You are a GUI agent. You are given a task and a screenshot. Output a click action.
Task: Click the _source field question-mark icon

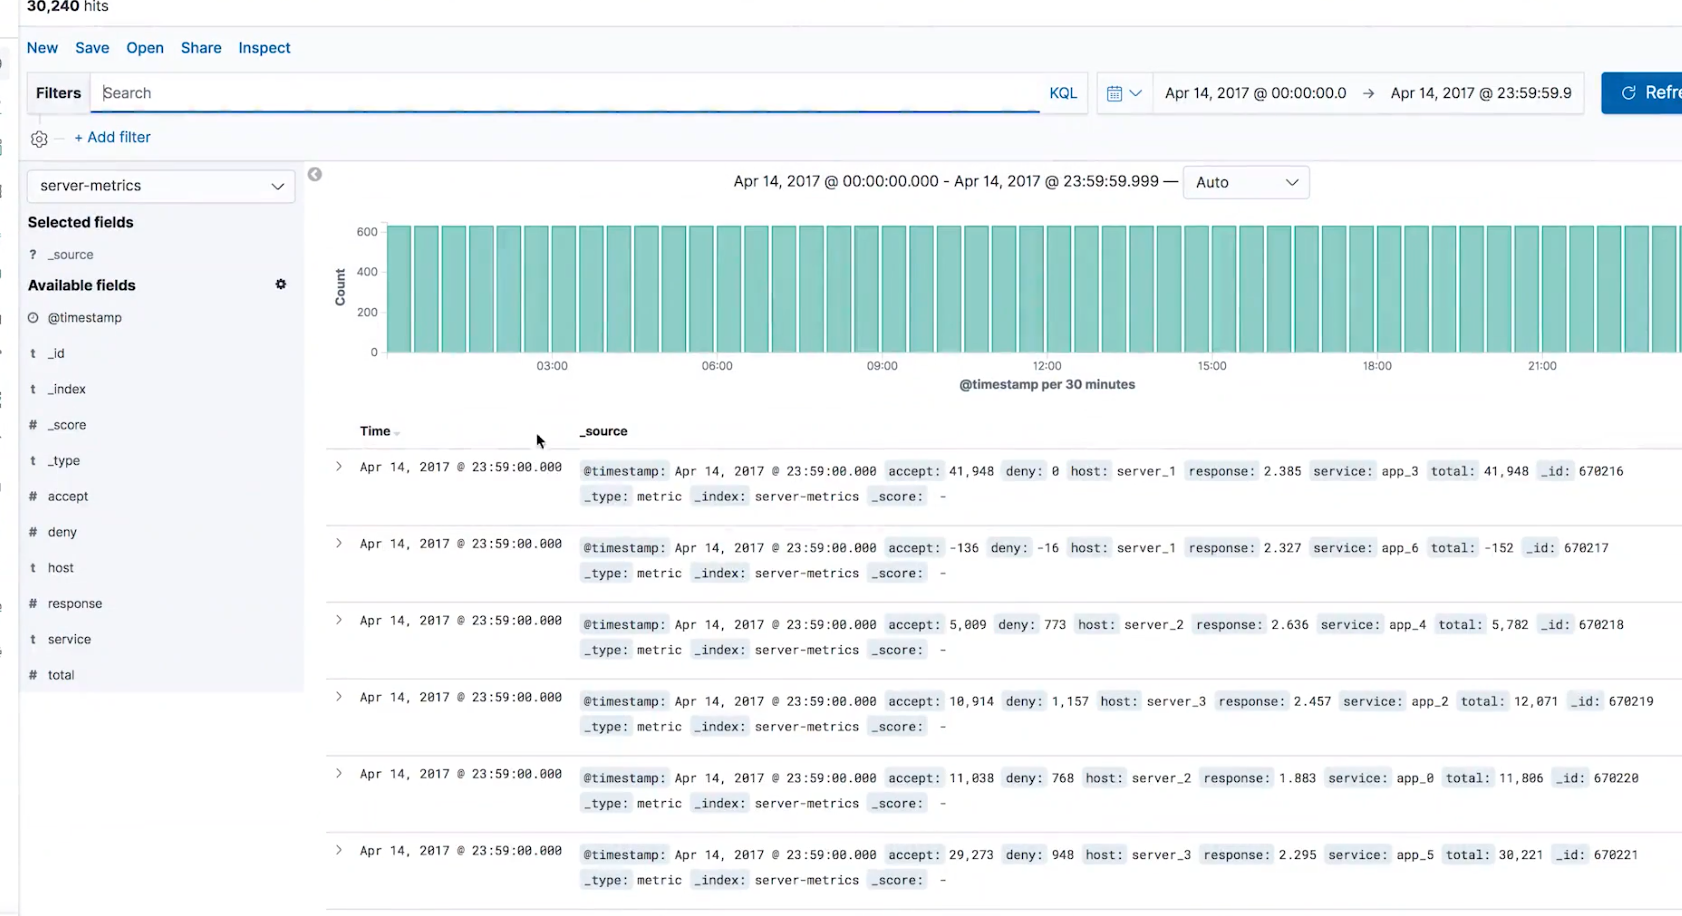[33, 255]
